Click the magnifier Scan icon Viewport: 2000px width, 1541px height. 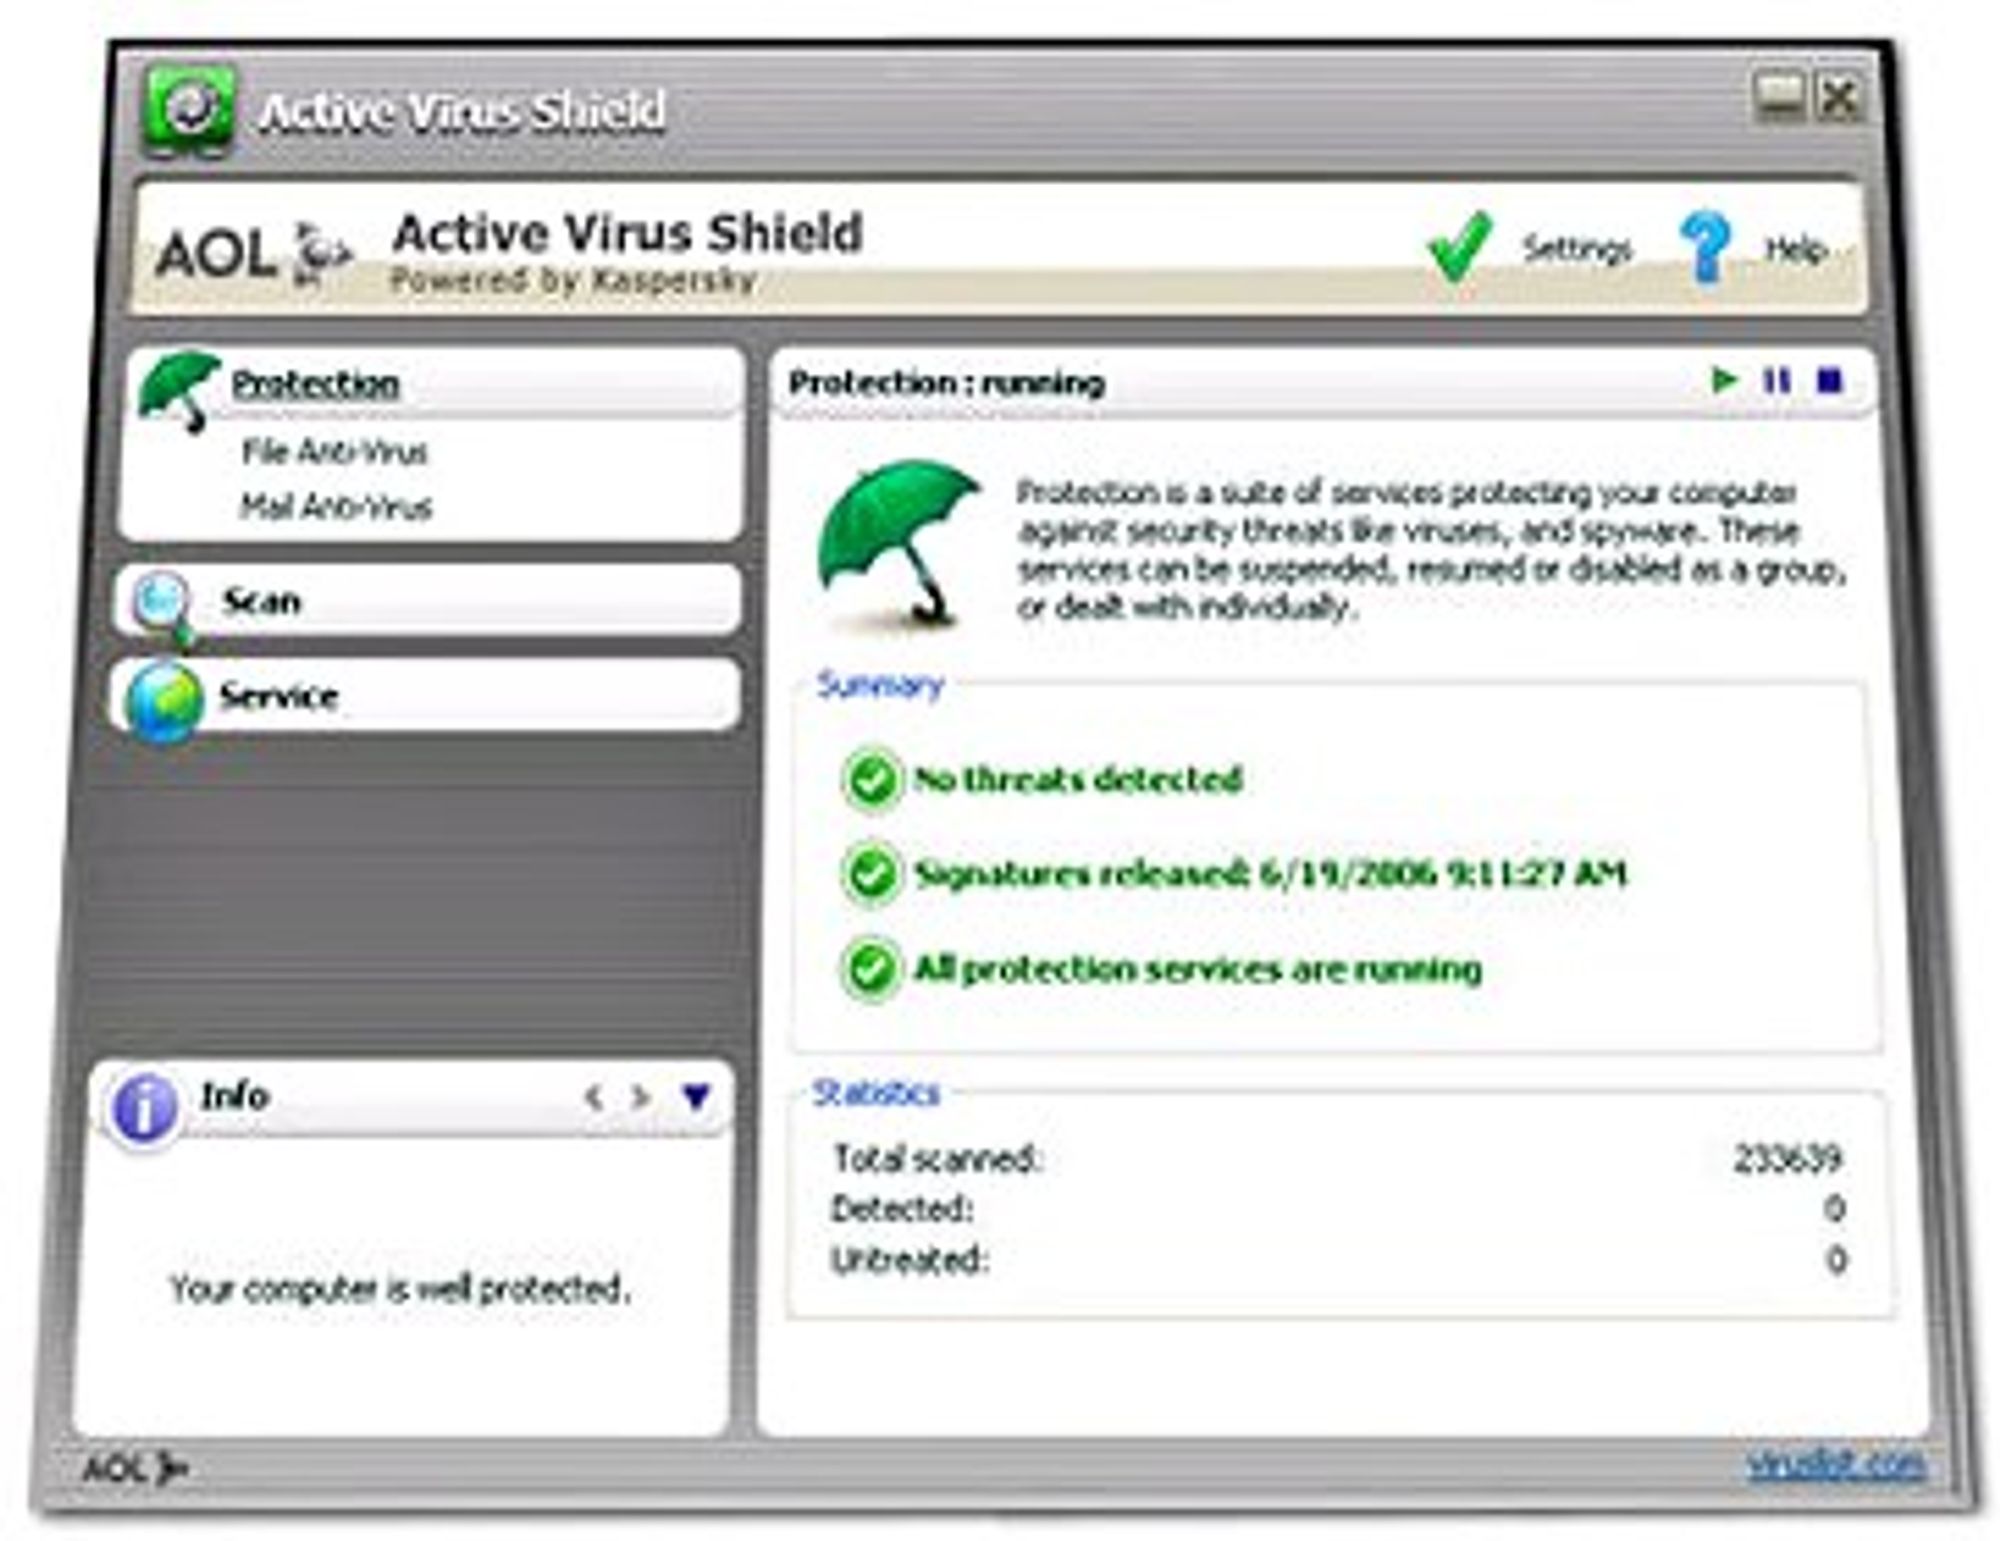click(x=164, y=606)
